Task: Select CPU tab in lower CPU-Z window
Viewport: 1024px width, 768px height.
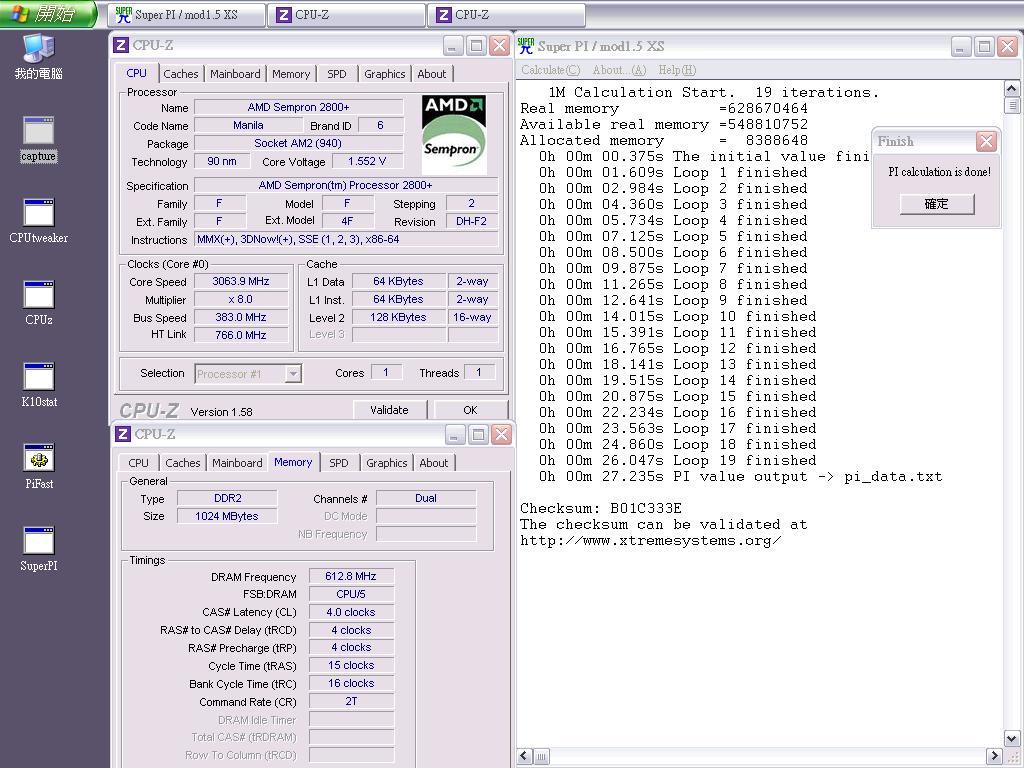Action: (138, 462)
